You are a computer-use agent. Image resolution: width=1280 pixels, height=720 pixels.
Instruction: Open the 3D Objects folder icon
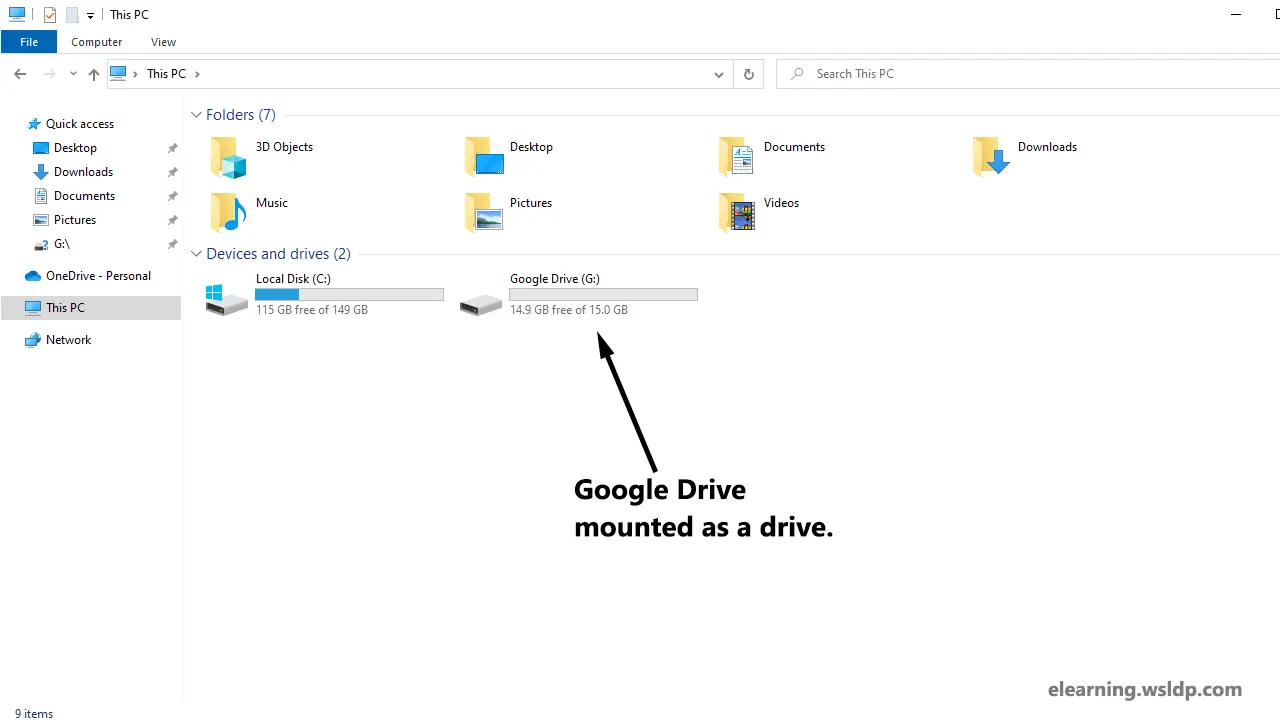click(228, 157)
